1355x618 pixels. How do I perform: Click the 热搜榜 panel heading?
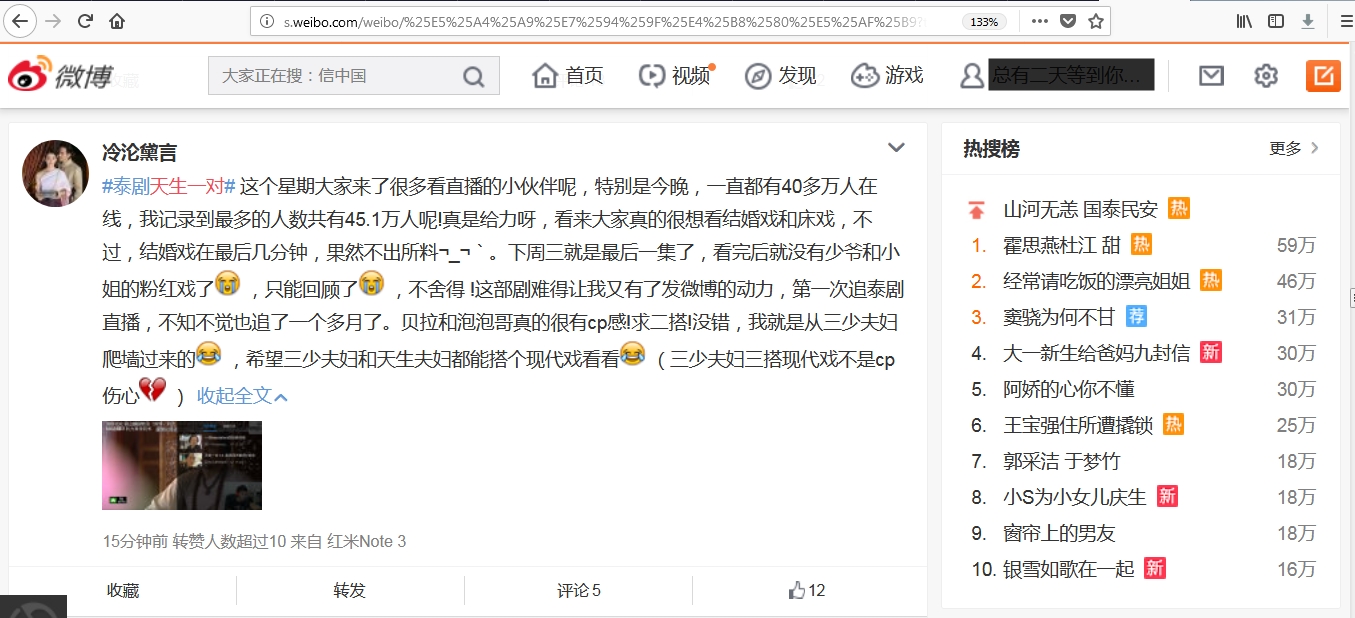click(x=991, y=149)
